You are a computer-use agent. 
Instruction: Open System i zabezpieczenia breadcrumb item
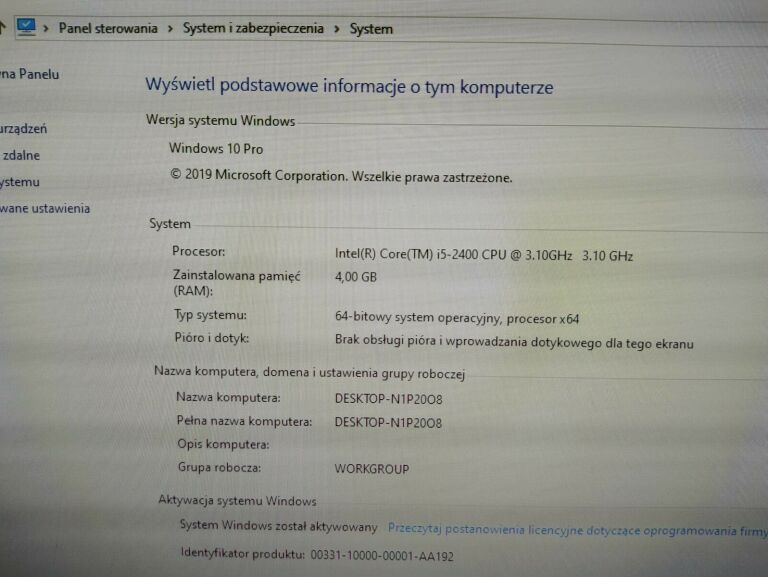253,28
